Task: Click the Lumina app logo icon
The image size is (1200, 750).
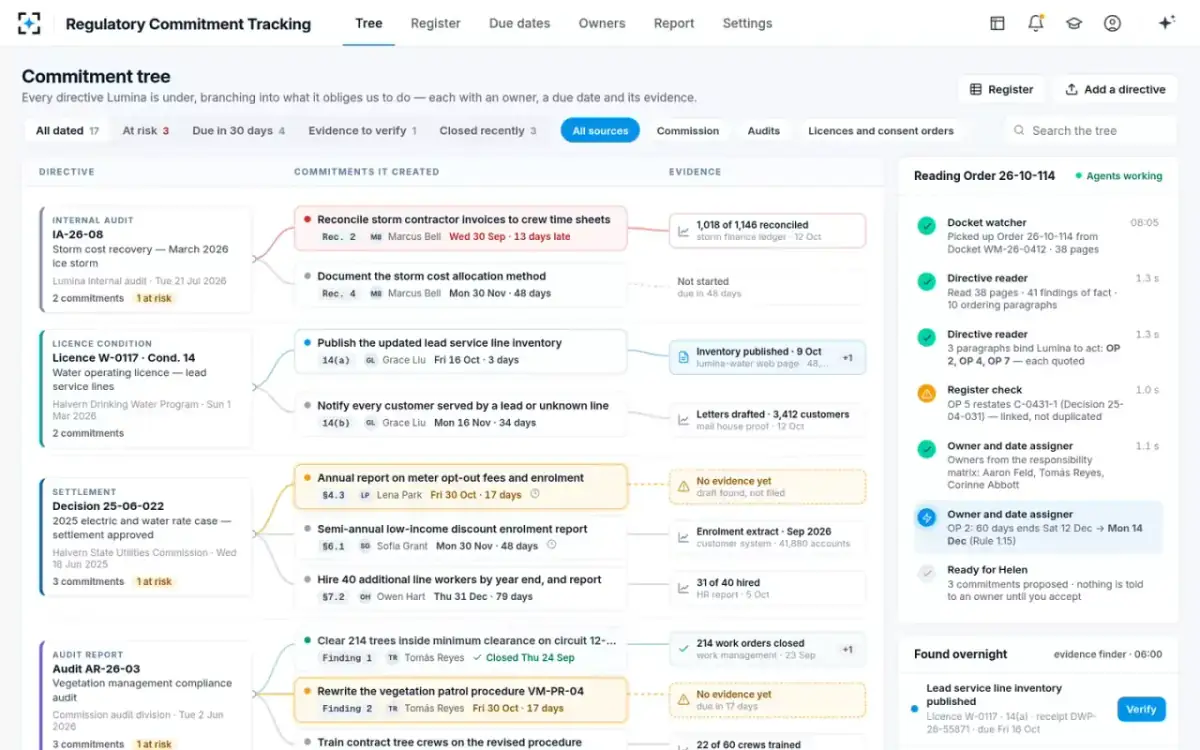Action: (29, 23)
